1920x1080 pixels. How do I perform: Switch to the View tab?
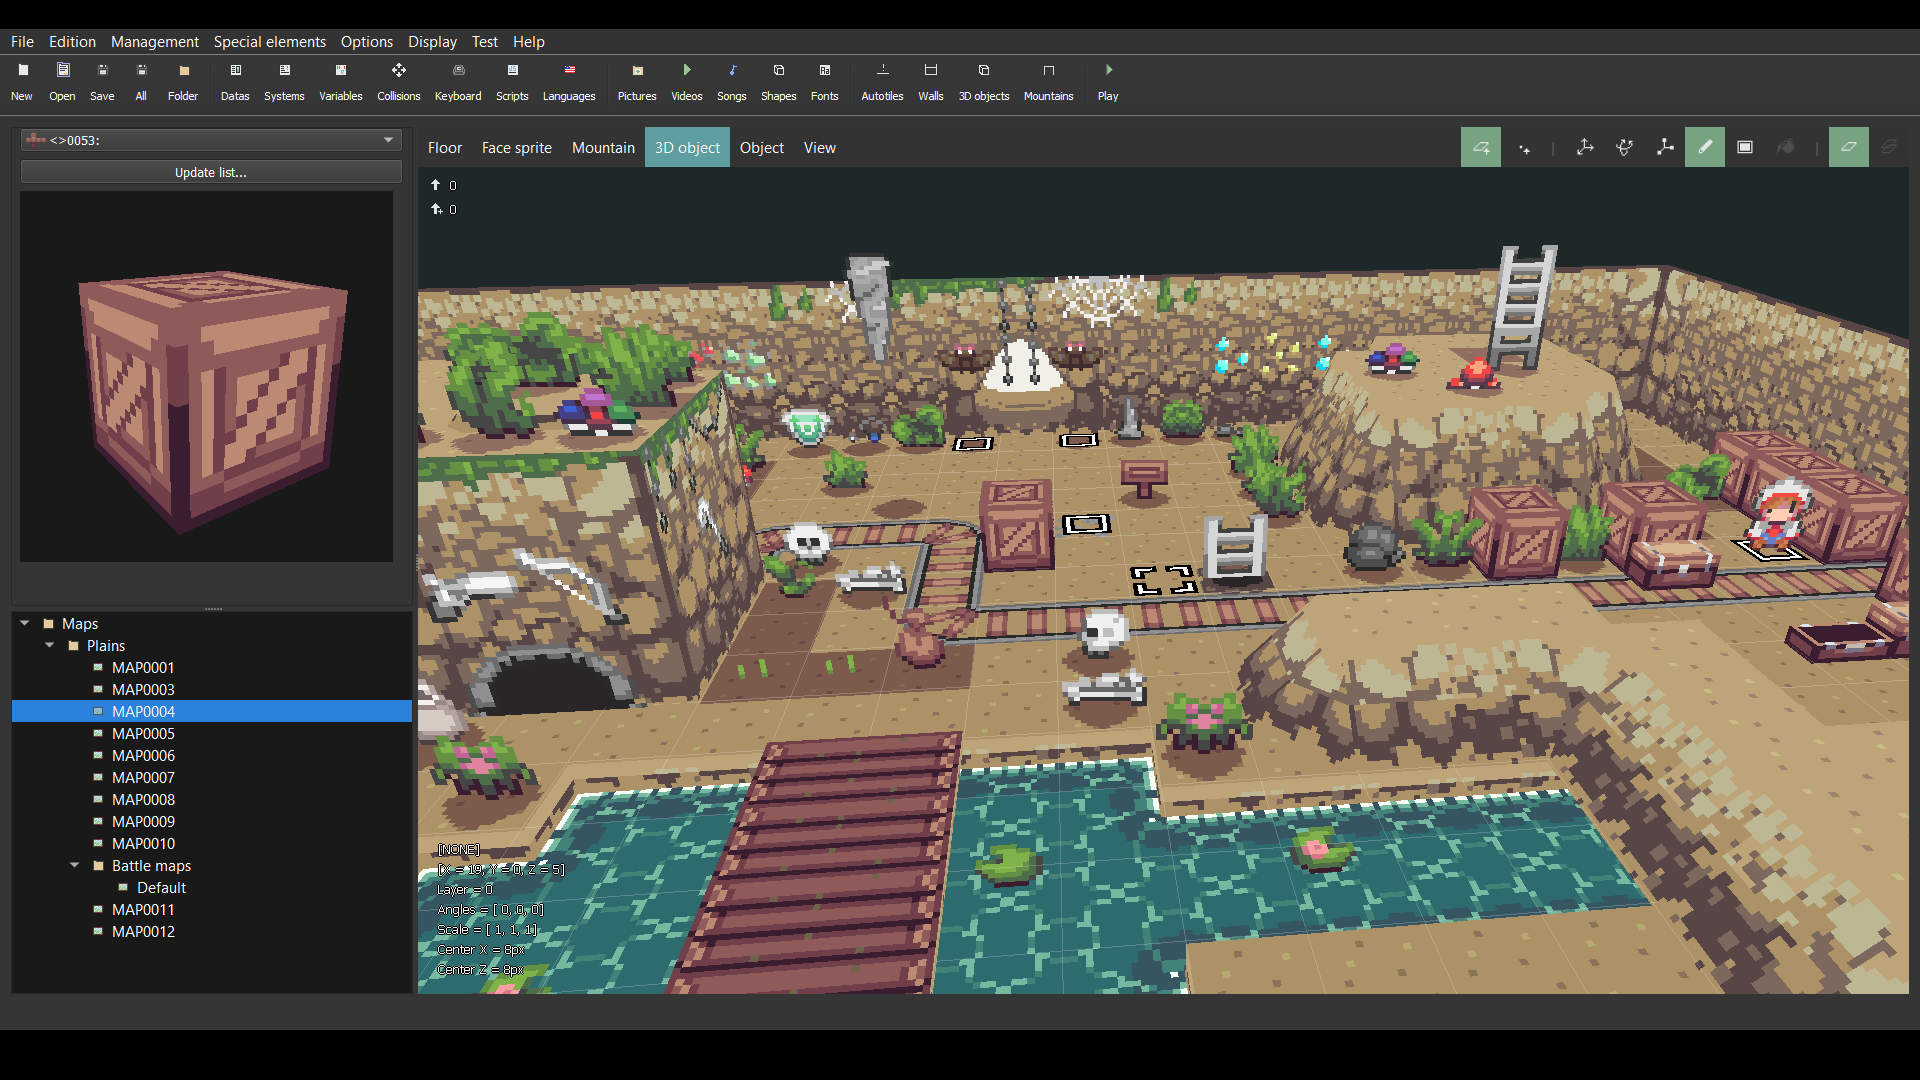click(819, 146)
